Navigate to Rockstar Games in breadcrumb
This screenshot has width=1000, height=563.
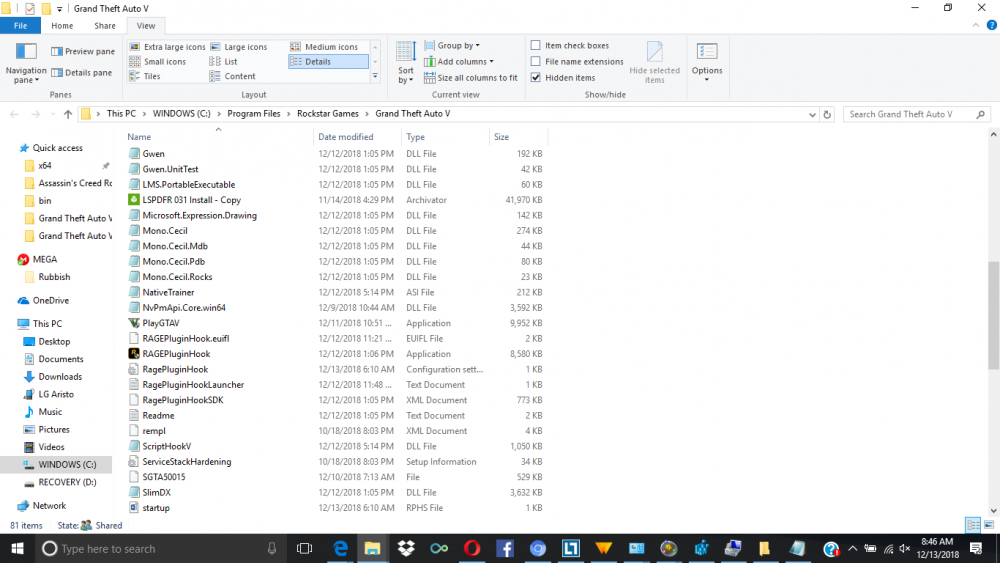(x=328, y=113)
